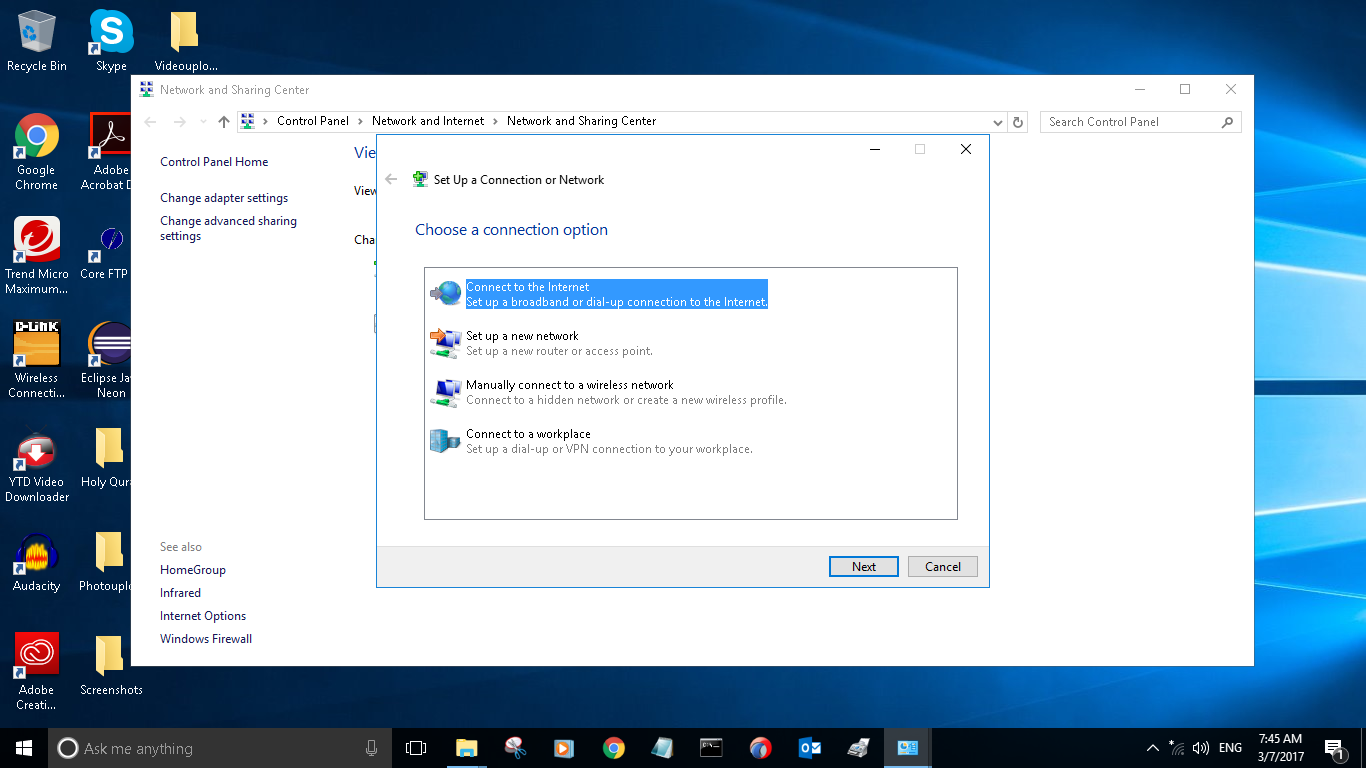Open the YTD Video Downloader desktop icon
1366x768 pixels.
point(37,464)
